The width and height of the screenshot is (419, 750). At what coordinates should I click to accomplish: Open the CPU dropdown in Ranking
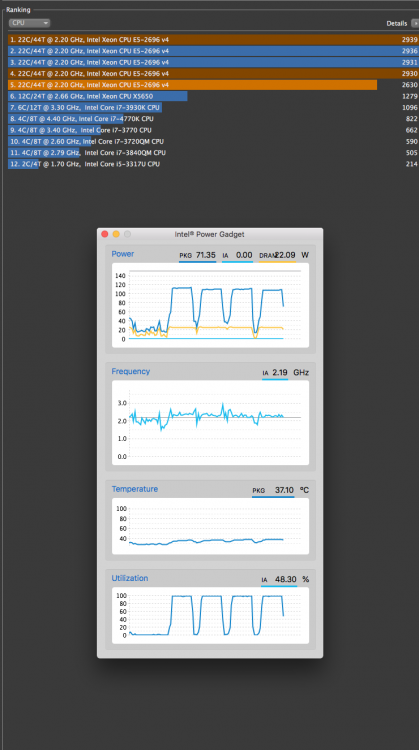point(29,23)
